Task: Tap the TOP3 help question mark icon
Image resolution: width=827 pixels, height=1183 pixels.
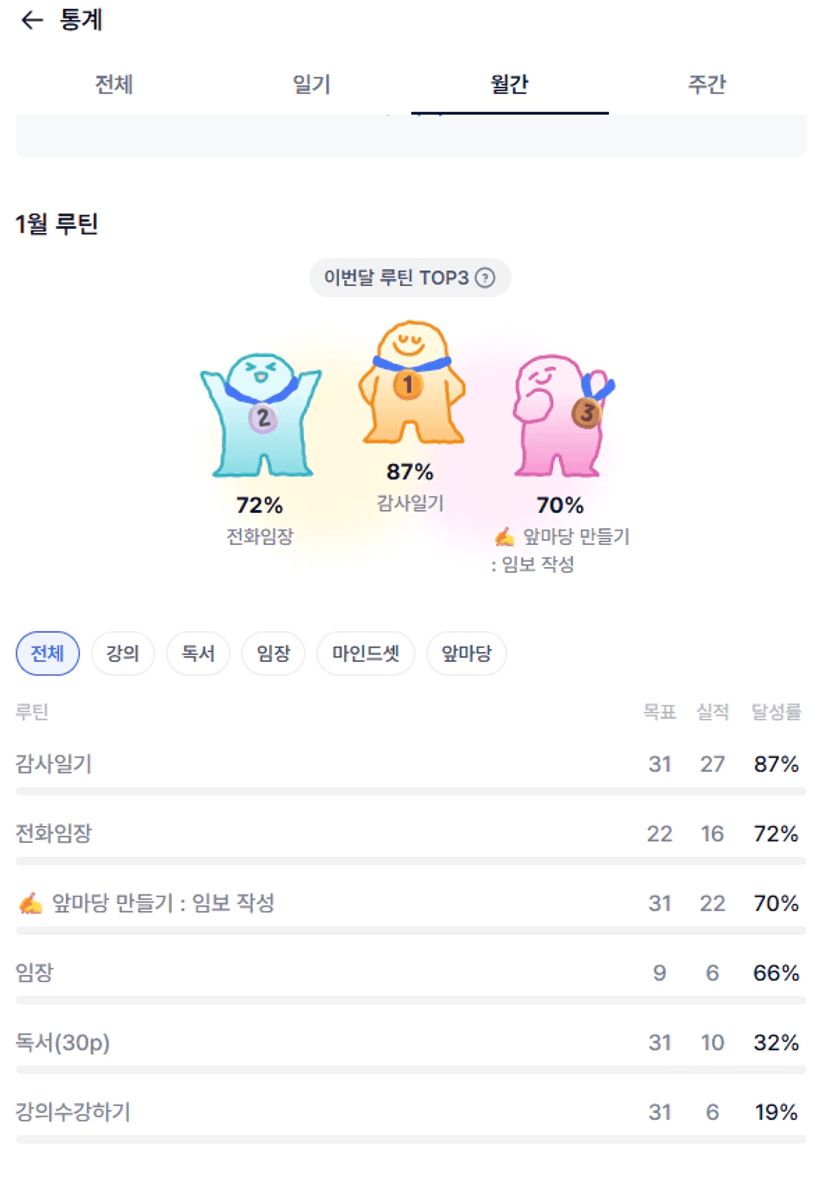Action: click(x=485, y=278)
